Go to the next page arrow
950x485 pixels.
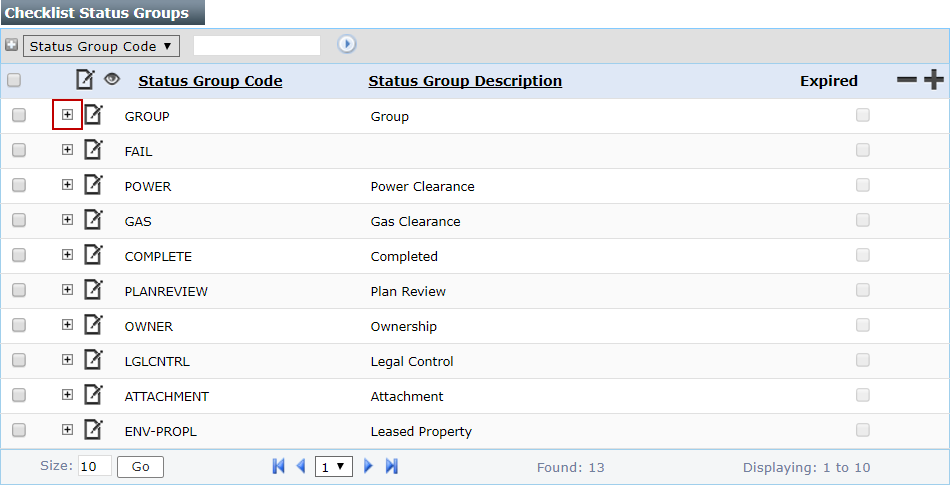click(x=368, y=466)
